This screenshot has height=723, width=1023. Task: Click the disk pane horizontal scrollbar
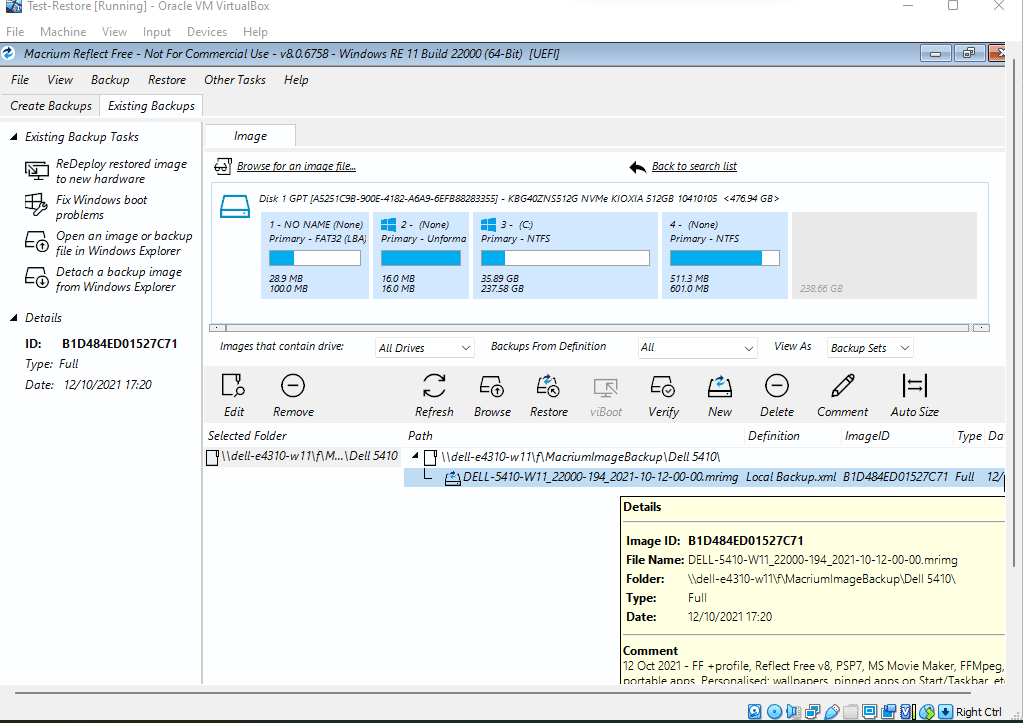pos(599,328)
